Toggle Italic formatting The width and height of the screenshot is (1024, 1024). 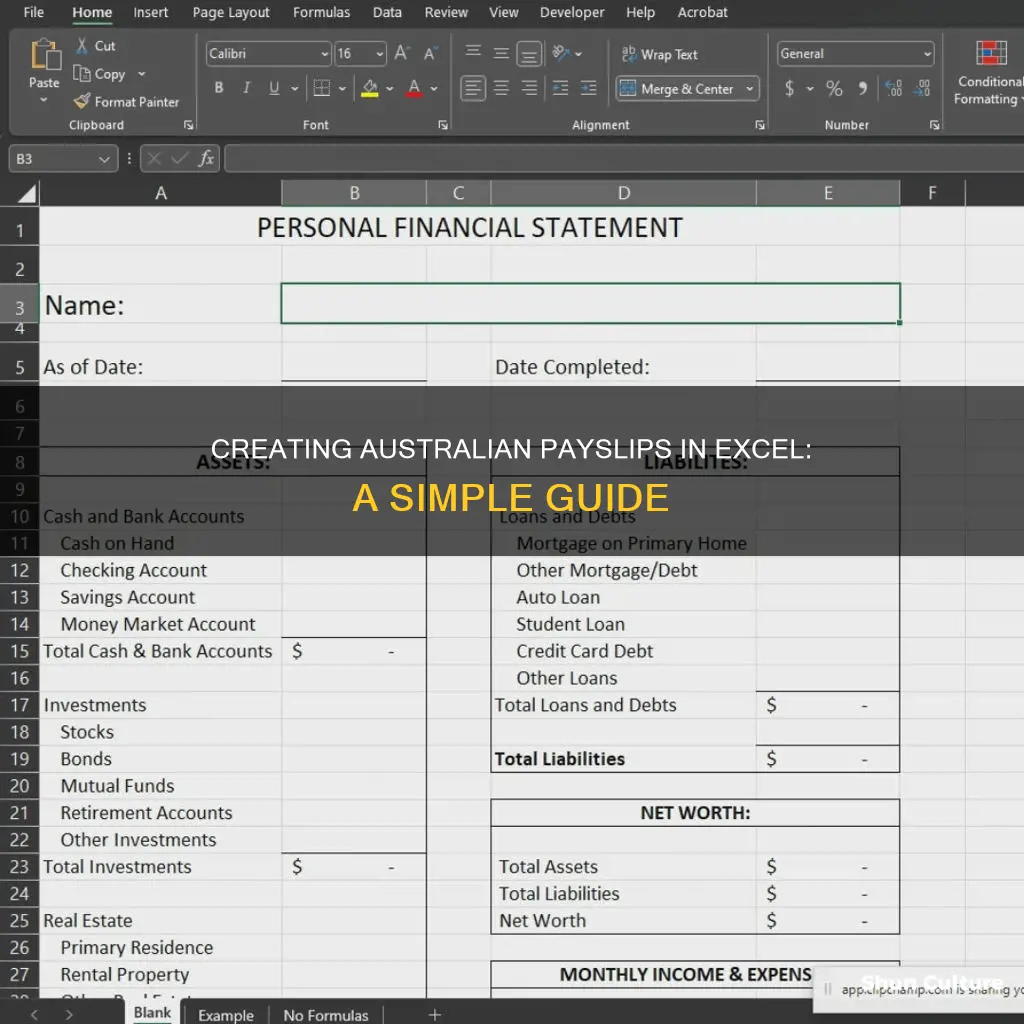(x=246, y=88)
